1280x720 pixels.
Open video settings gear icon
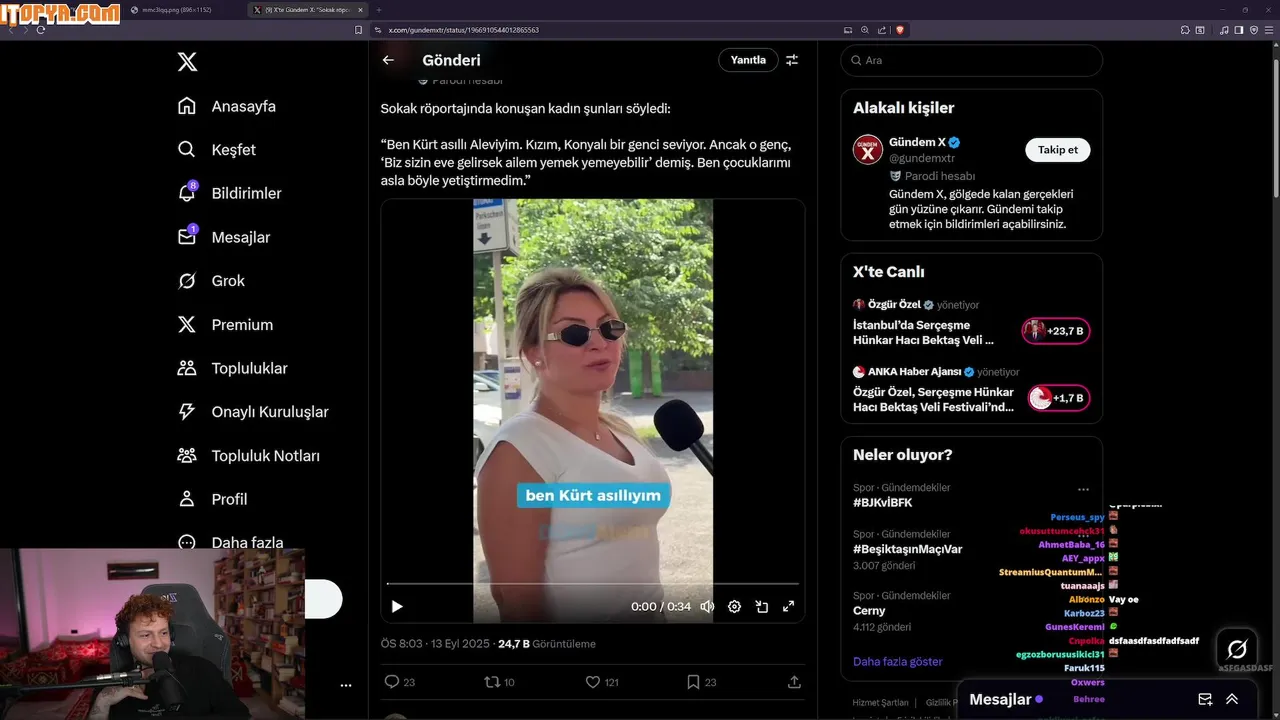734,606
